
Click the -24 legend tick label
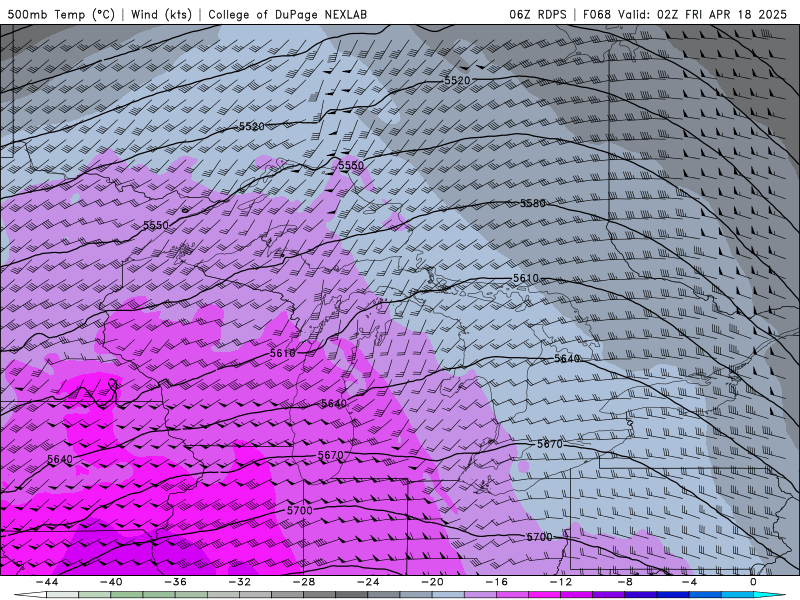(x=368, y=582)
